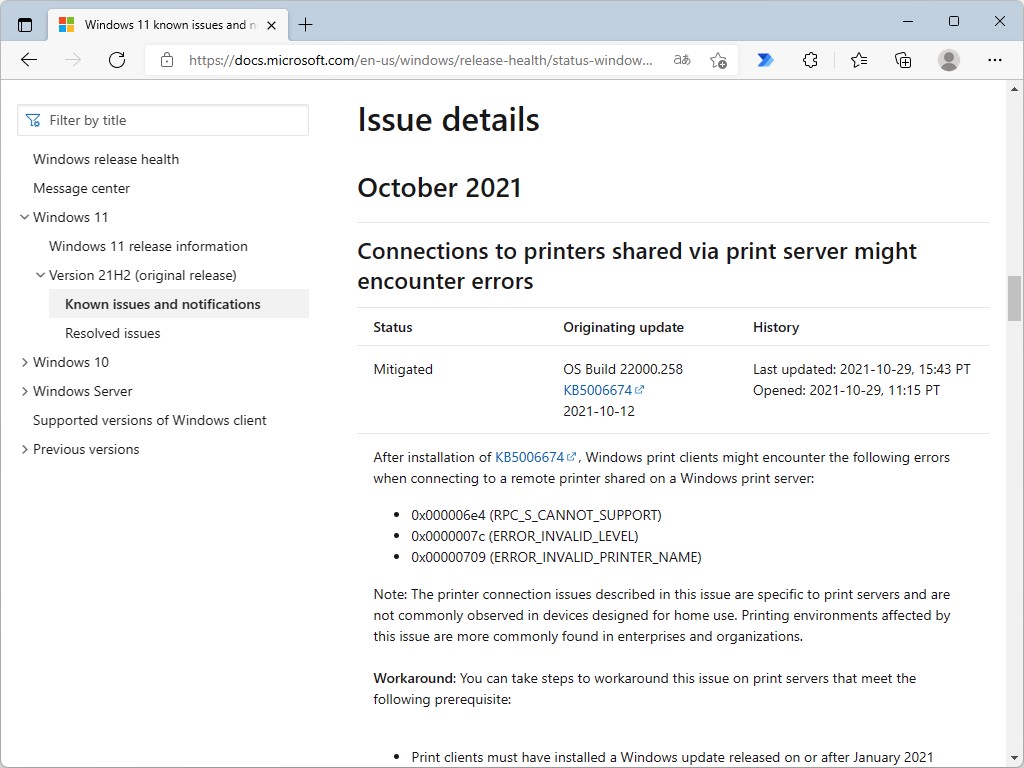Collapse Version 21H2 (original release)
Screen dimensions: 1024x768
point(40,275)
